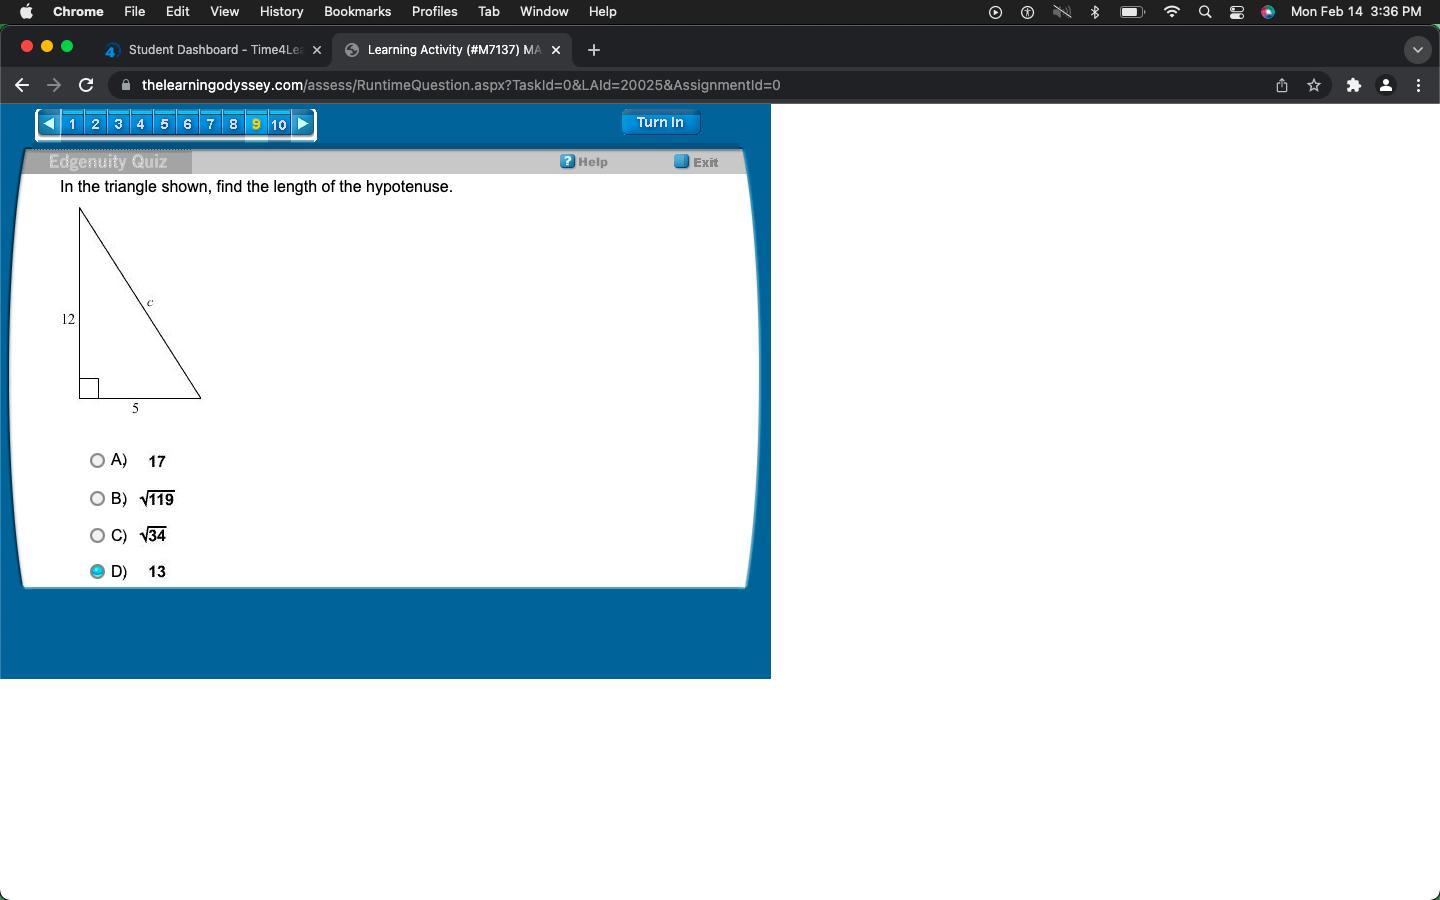Reload the page in Chrome

(x=86, y=85)
